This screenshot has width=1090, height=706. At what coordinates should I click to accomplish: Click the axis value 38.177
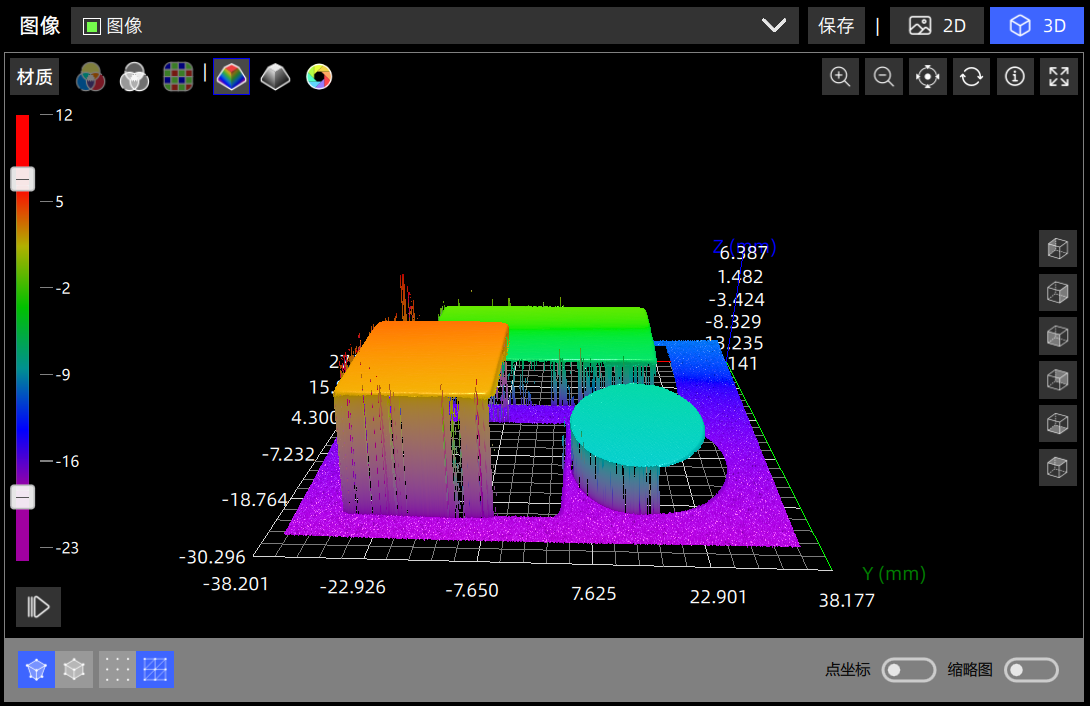click(x=847, y=600)
